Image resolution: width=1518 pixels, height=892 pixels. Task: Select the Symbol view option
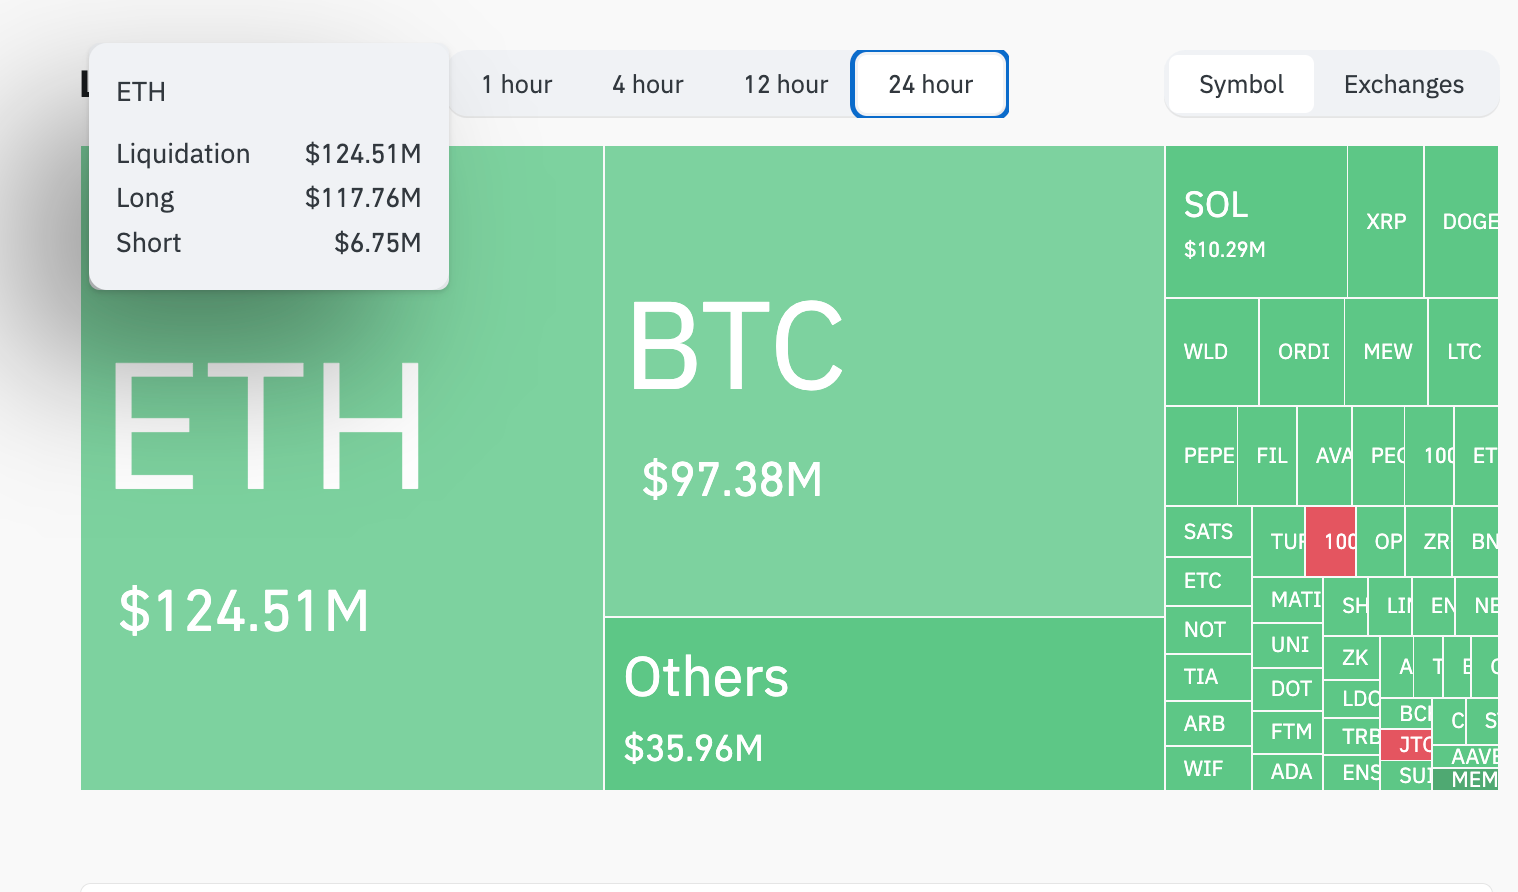[1241, 84]
